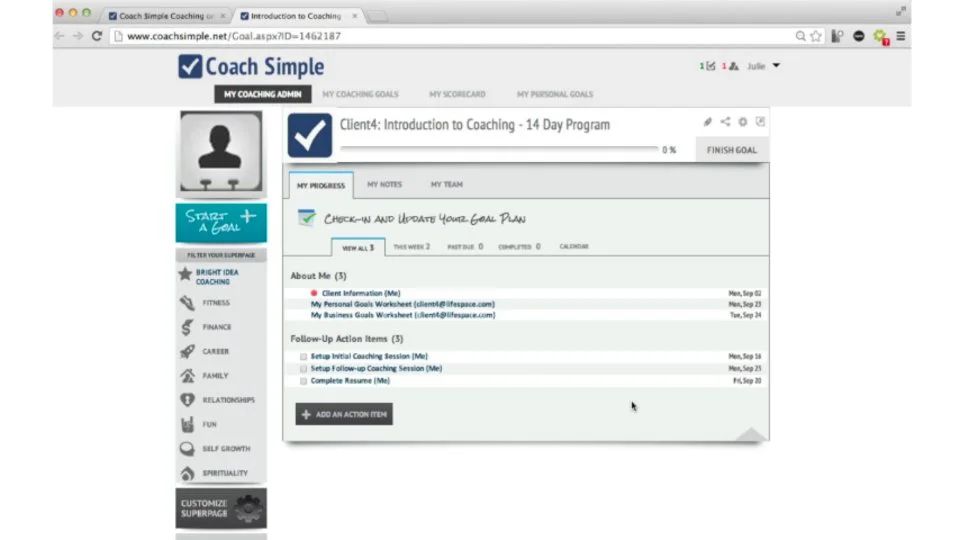The height and width of the screenshot is (540, 960).
Task: Filter superpage by Fun icon
Action: [x=187, y=424]
